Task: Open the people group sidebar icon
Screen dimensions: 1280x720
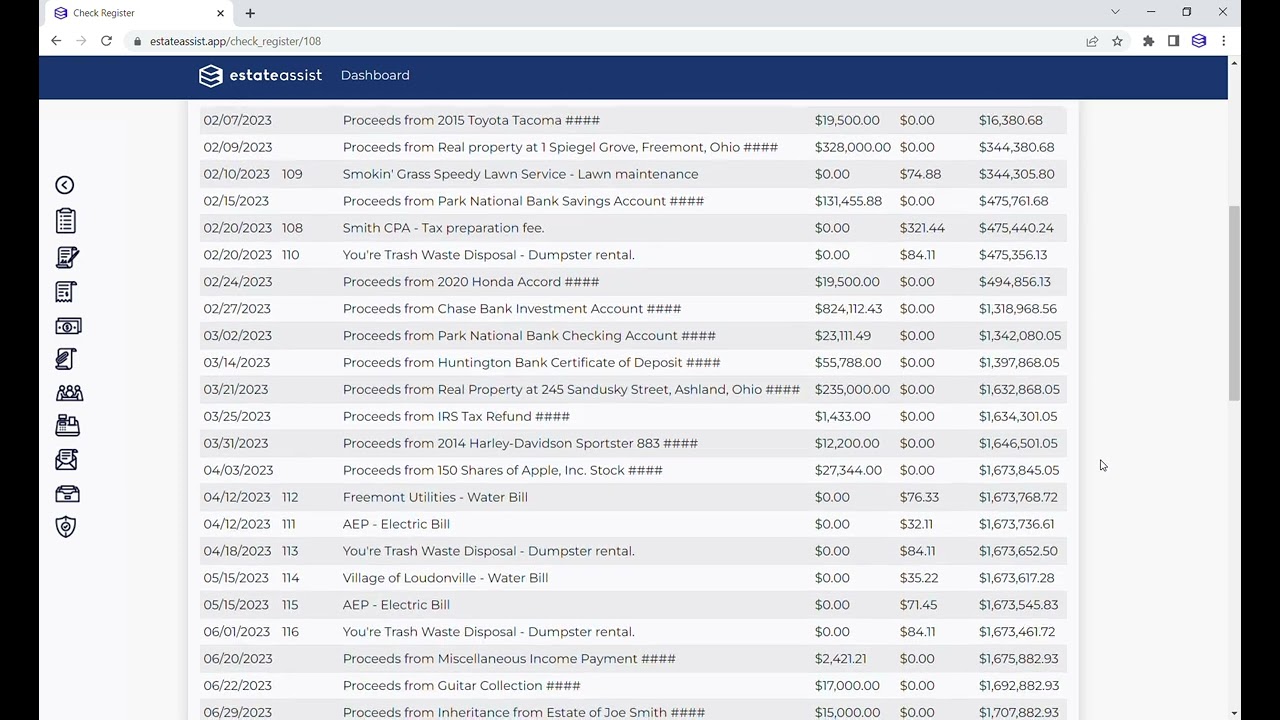Action: click(x=69, y=393)
